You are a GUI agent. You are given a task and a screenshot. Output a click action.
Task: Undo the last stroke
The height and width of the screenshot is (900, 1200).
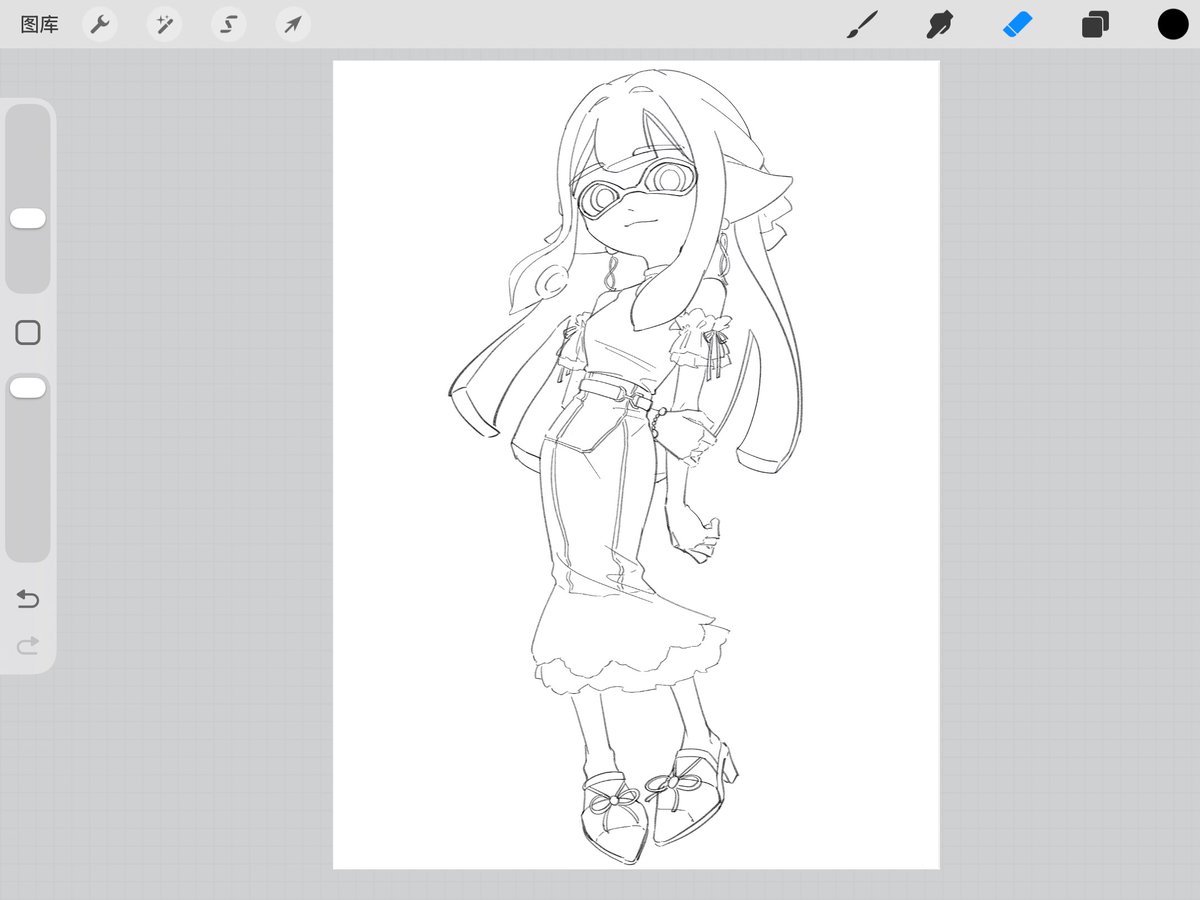[x=28, y=599]
